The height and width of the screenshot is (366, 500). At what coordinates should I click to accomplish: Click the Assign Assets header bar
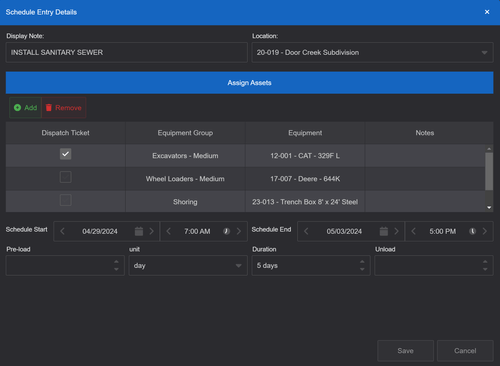coord(249,83)
